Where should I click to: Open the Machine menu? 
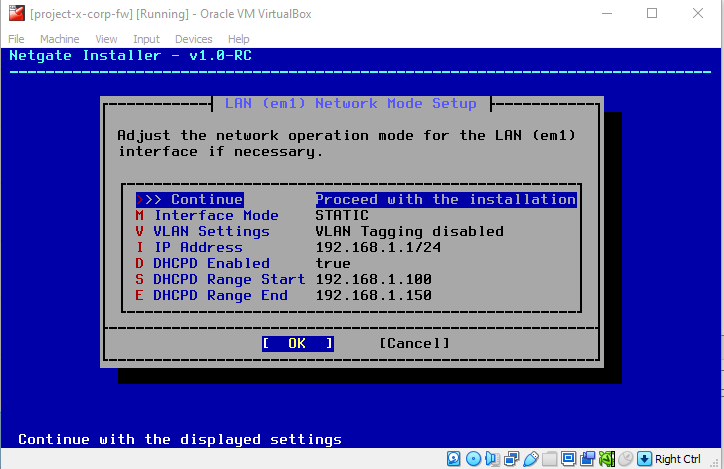[x=59, y=39]
